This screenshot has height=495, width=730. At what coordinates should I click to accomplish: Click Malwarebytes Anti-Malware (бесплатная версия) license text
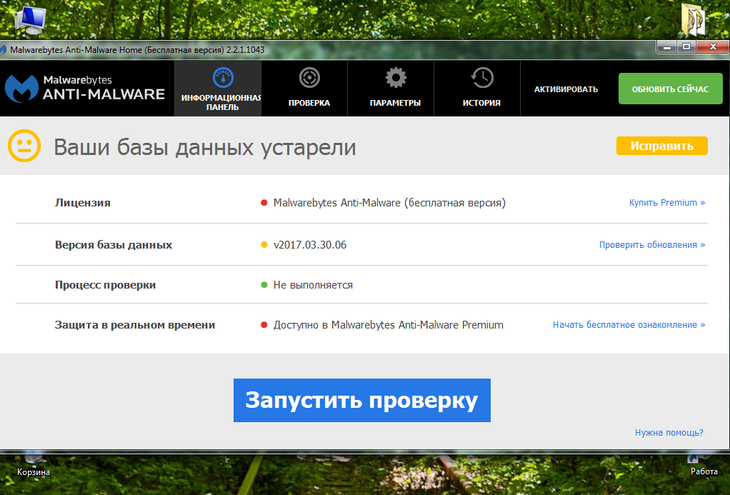click(389, 203)
